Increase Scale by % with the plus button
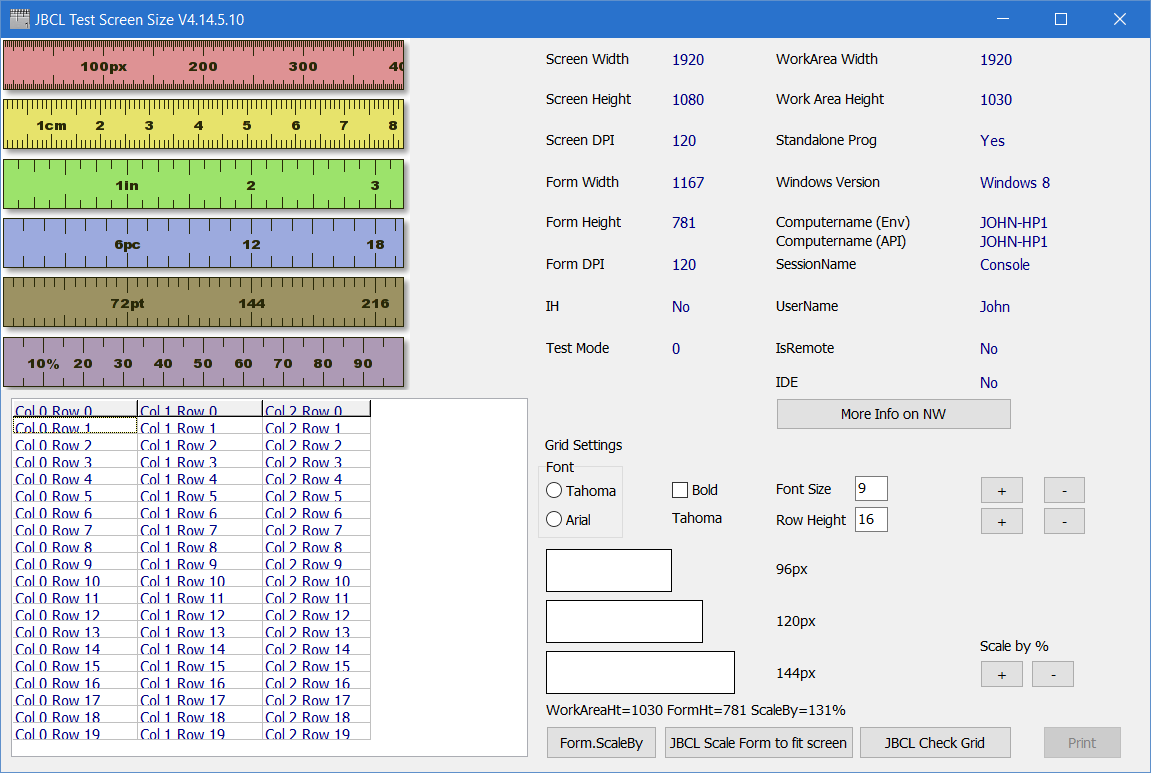 [1001, 674]
